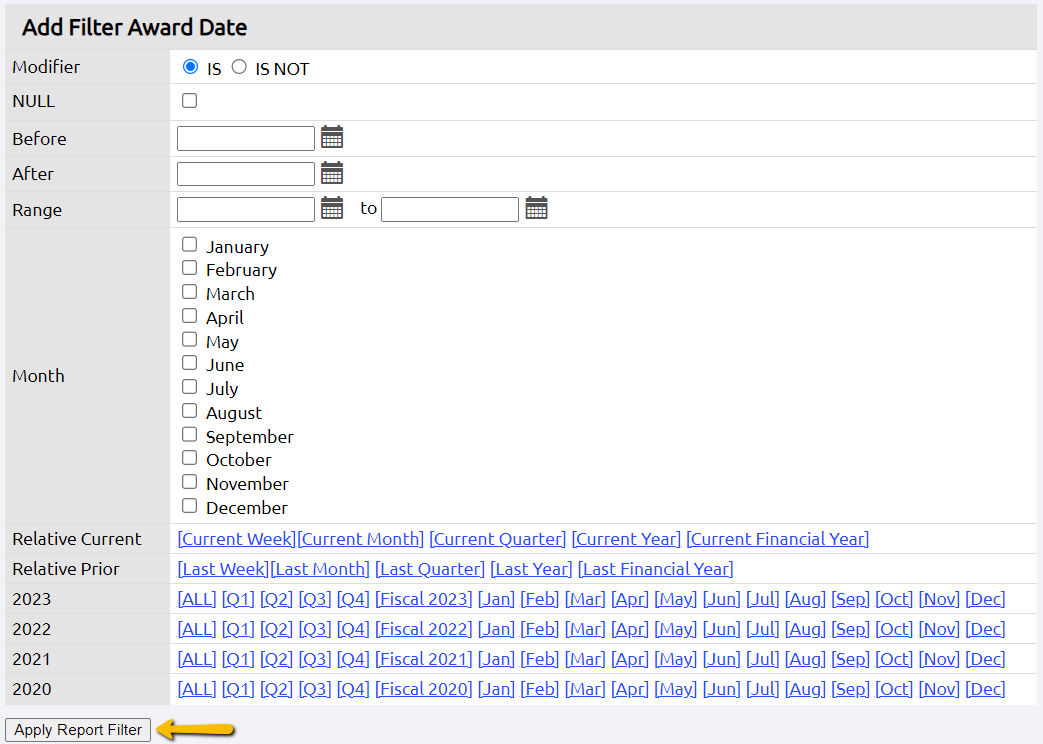
Task: Open the calendar picker for Before date
Action: click(x=331, y=137)
